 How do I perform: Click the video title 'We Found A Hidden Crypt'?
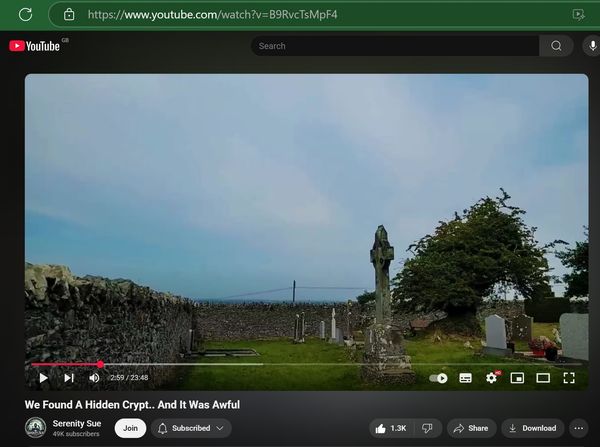(x=132, y=405)
